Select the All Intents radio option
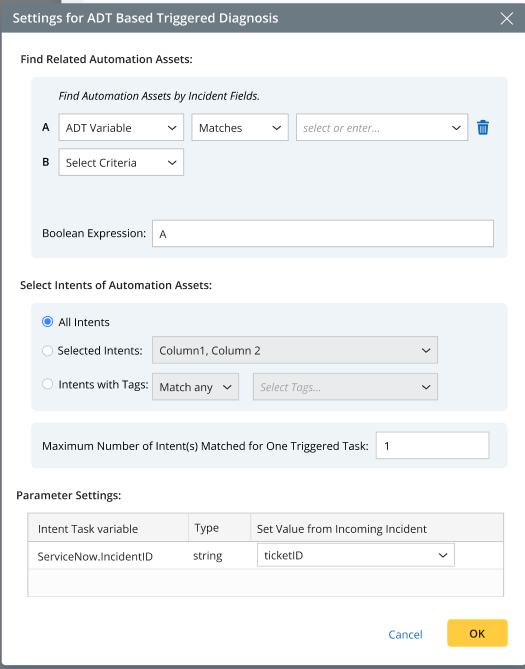This screenshot has width=525, height=669. (47, 322)
